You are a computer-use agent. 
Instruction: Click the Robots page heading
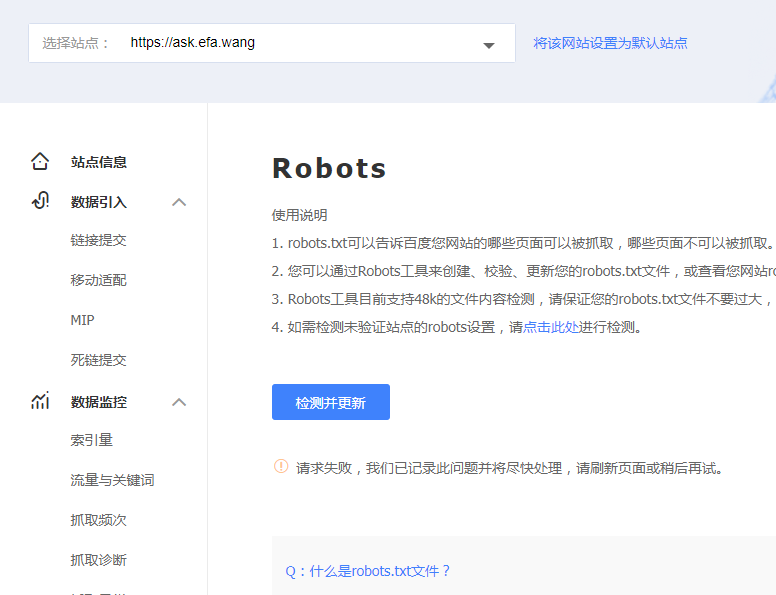329,168
